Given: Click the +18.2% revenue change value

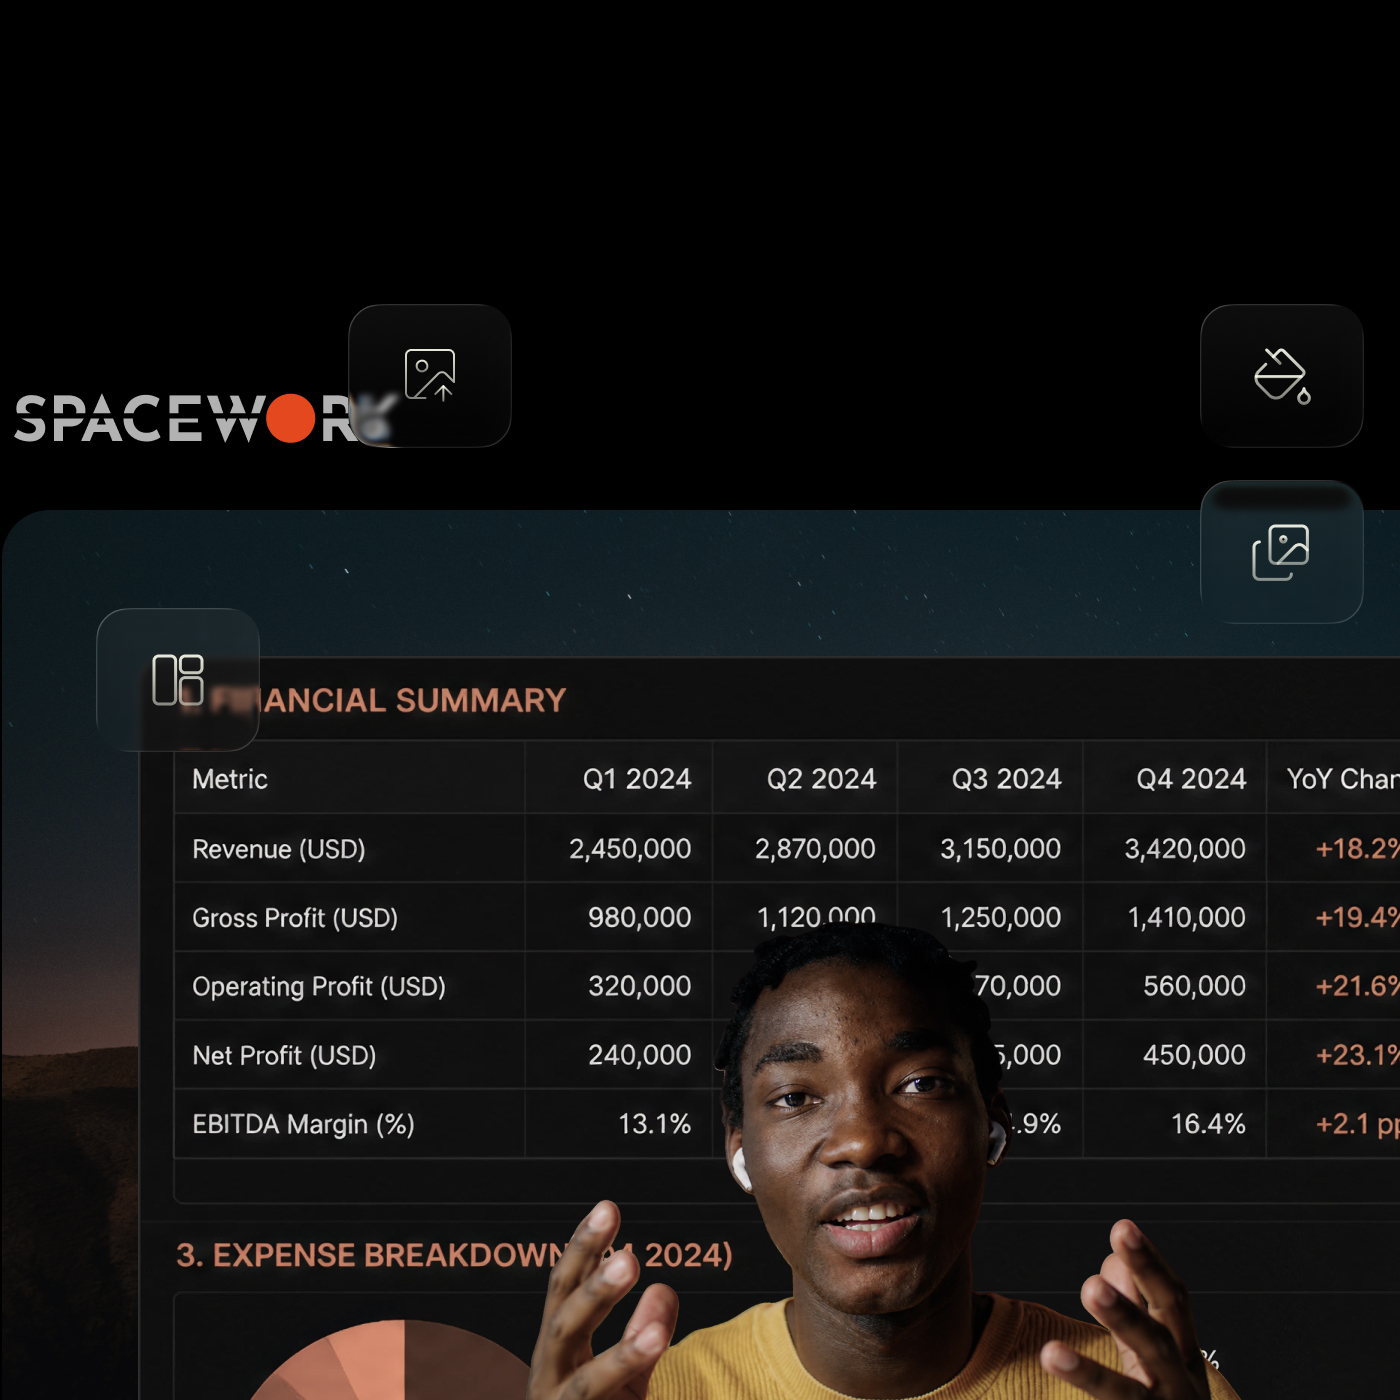Looking at the screenshot, I should 1357,849.
